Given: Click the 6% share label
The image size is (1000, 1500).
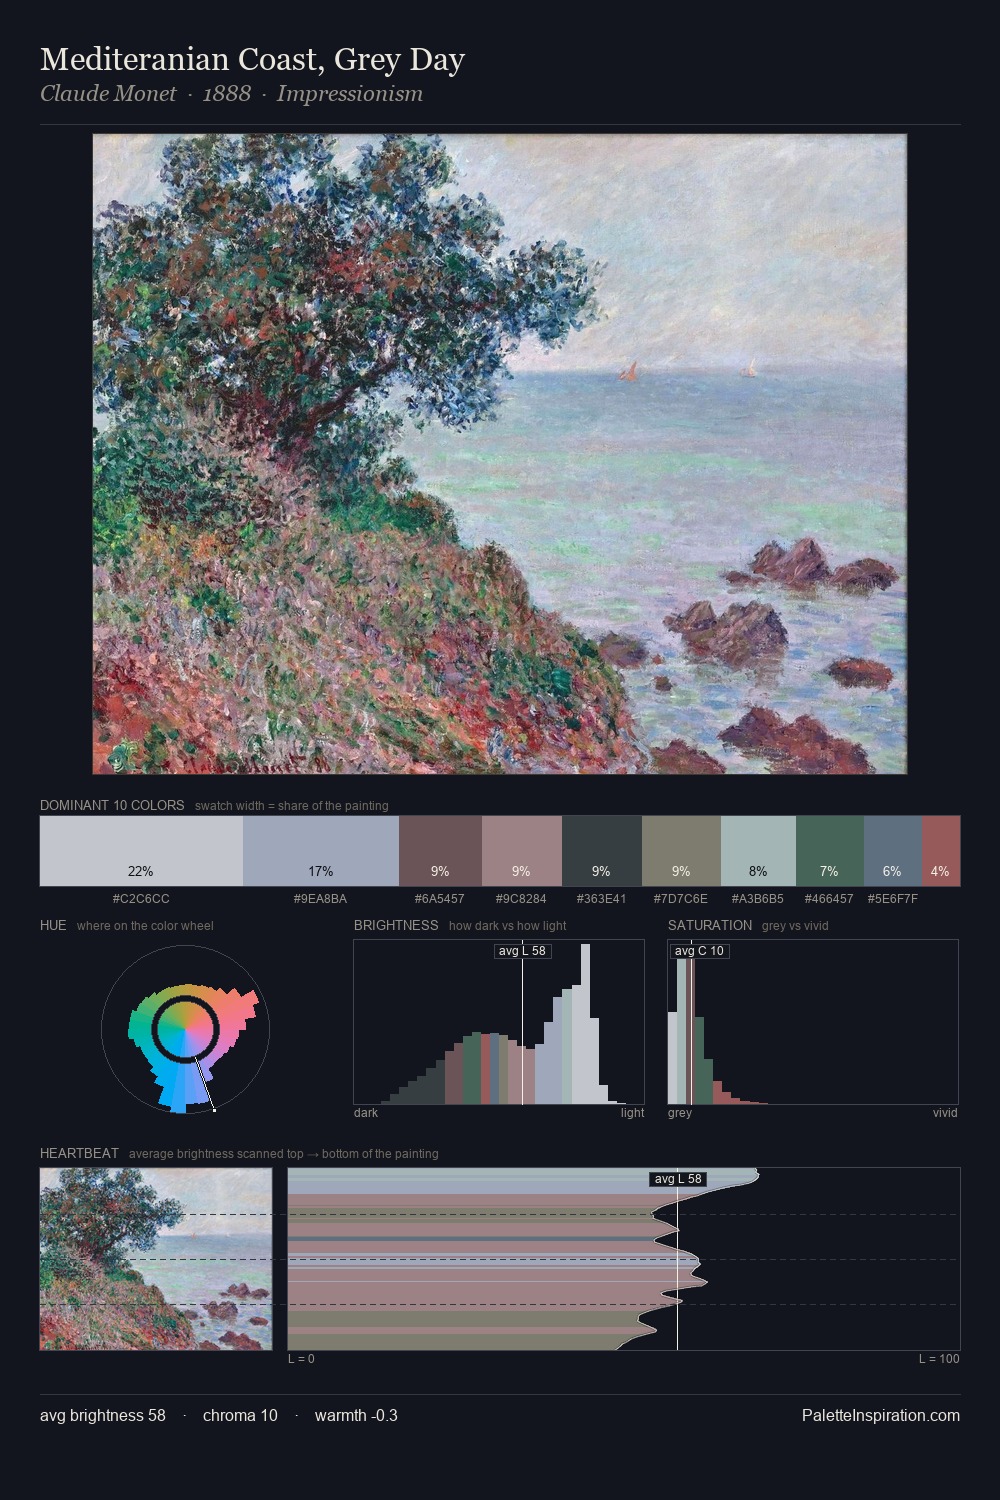Looking at the screenshot, I should click(892, 871).
